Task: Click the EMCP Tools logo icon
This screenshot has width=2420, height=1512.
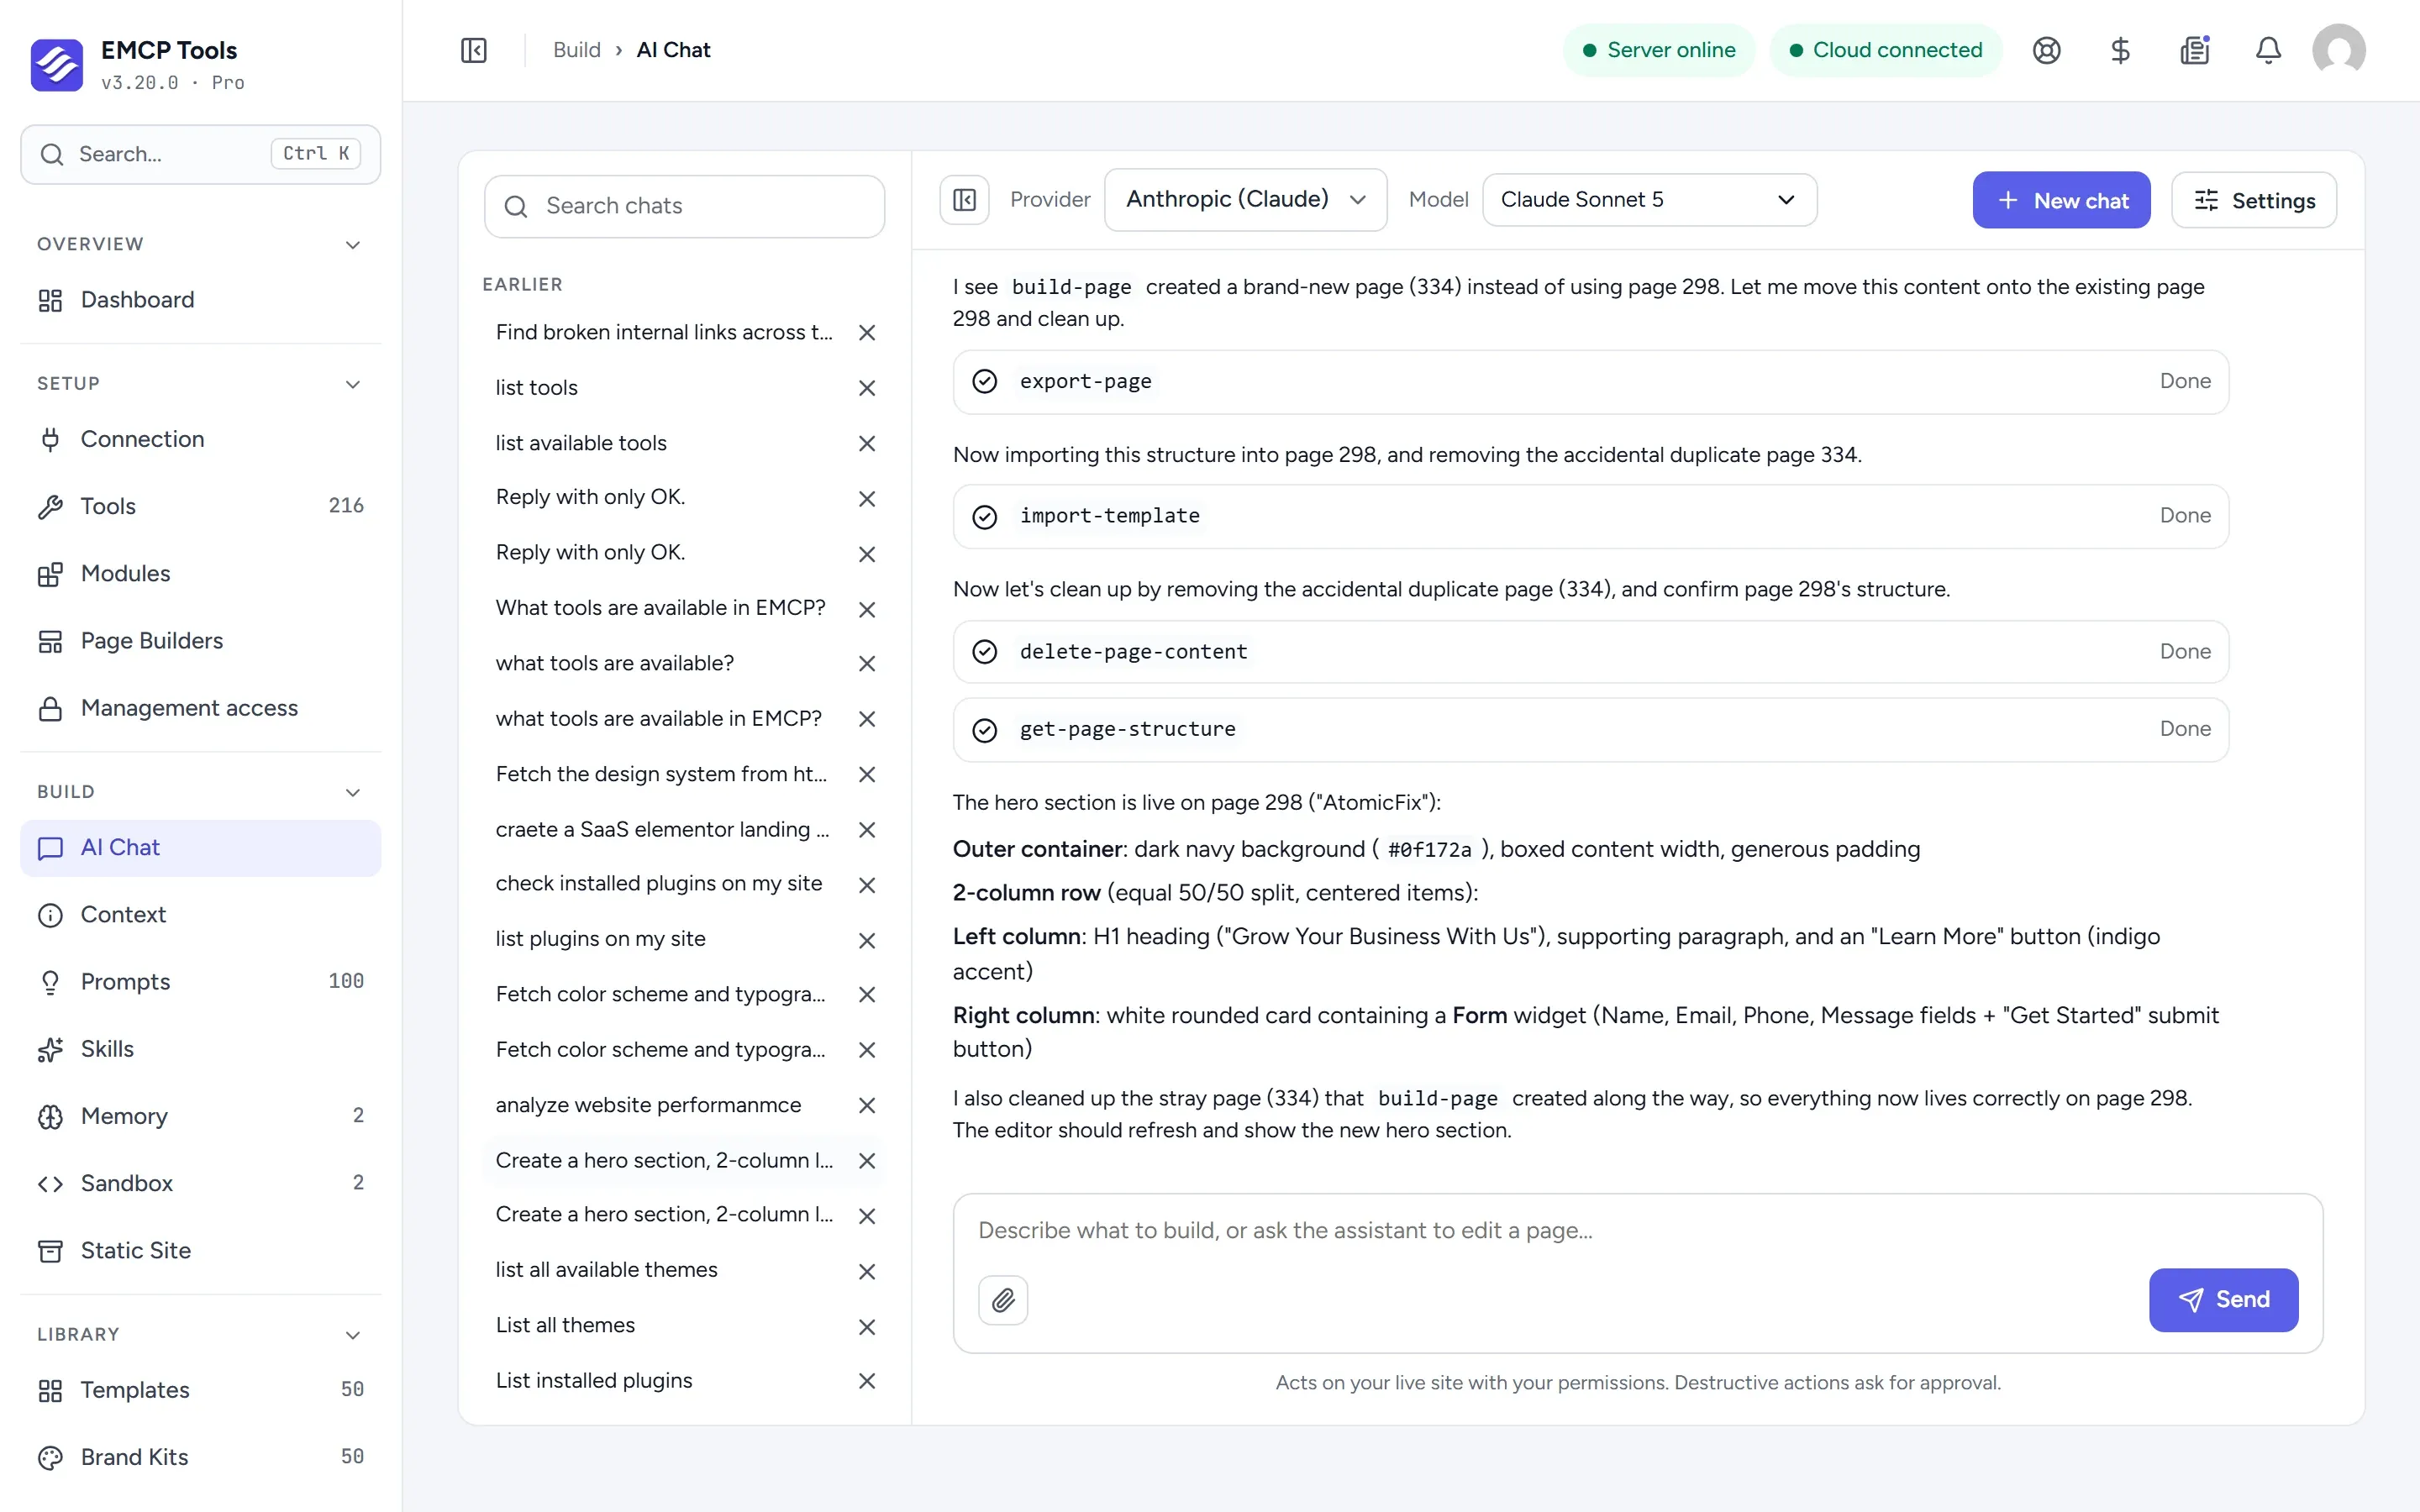Action: click(x=57, y=65)
